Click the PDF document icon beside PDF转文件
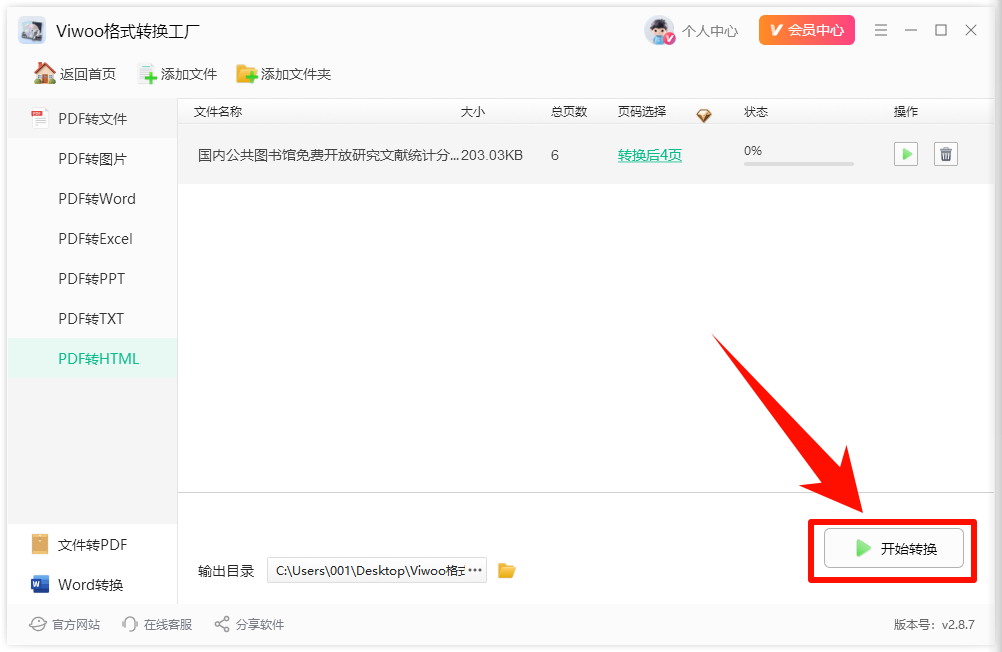The width and height of the screenshot is (1002, 652). point(40,118)
